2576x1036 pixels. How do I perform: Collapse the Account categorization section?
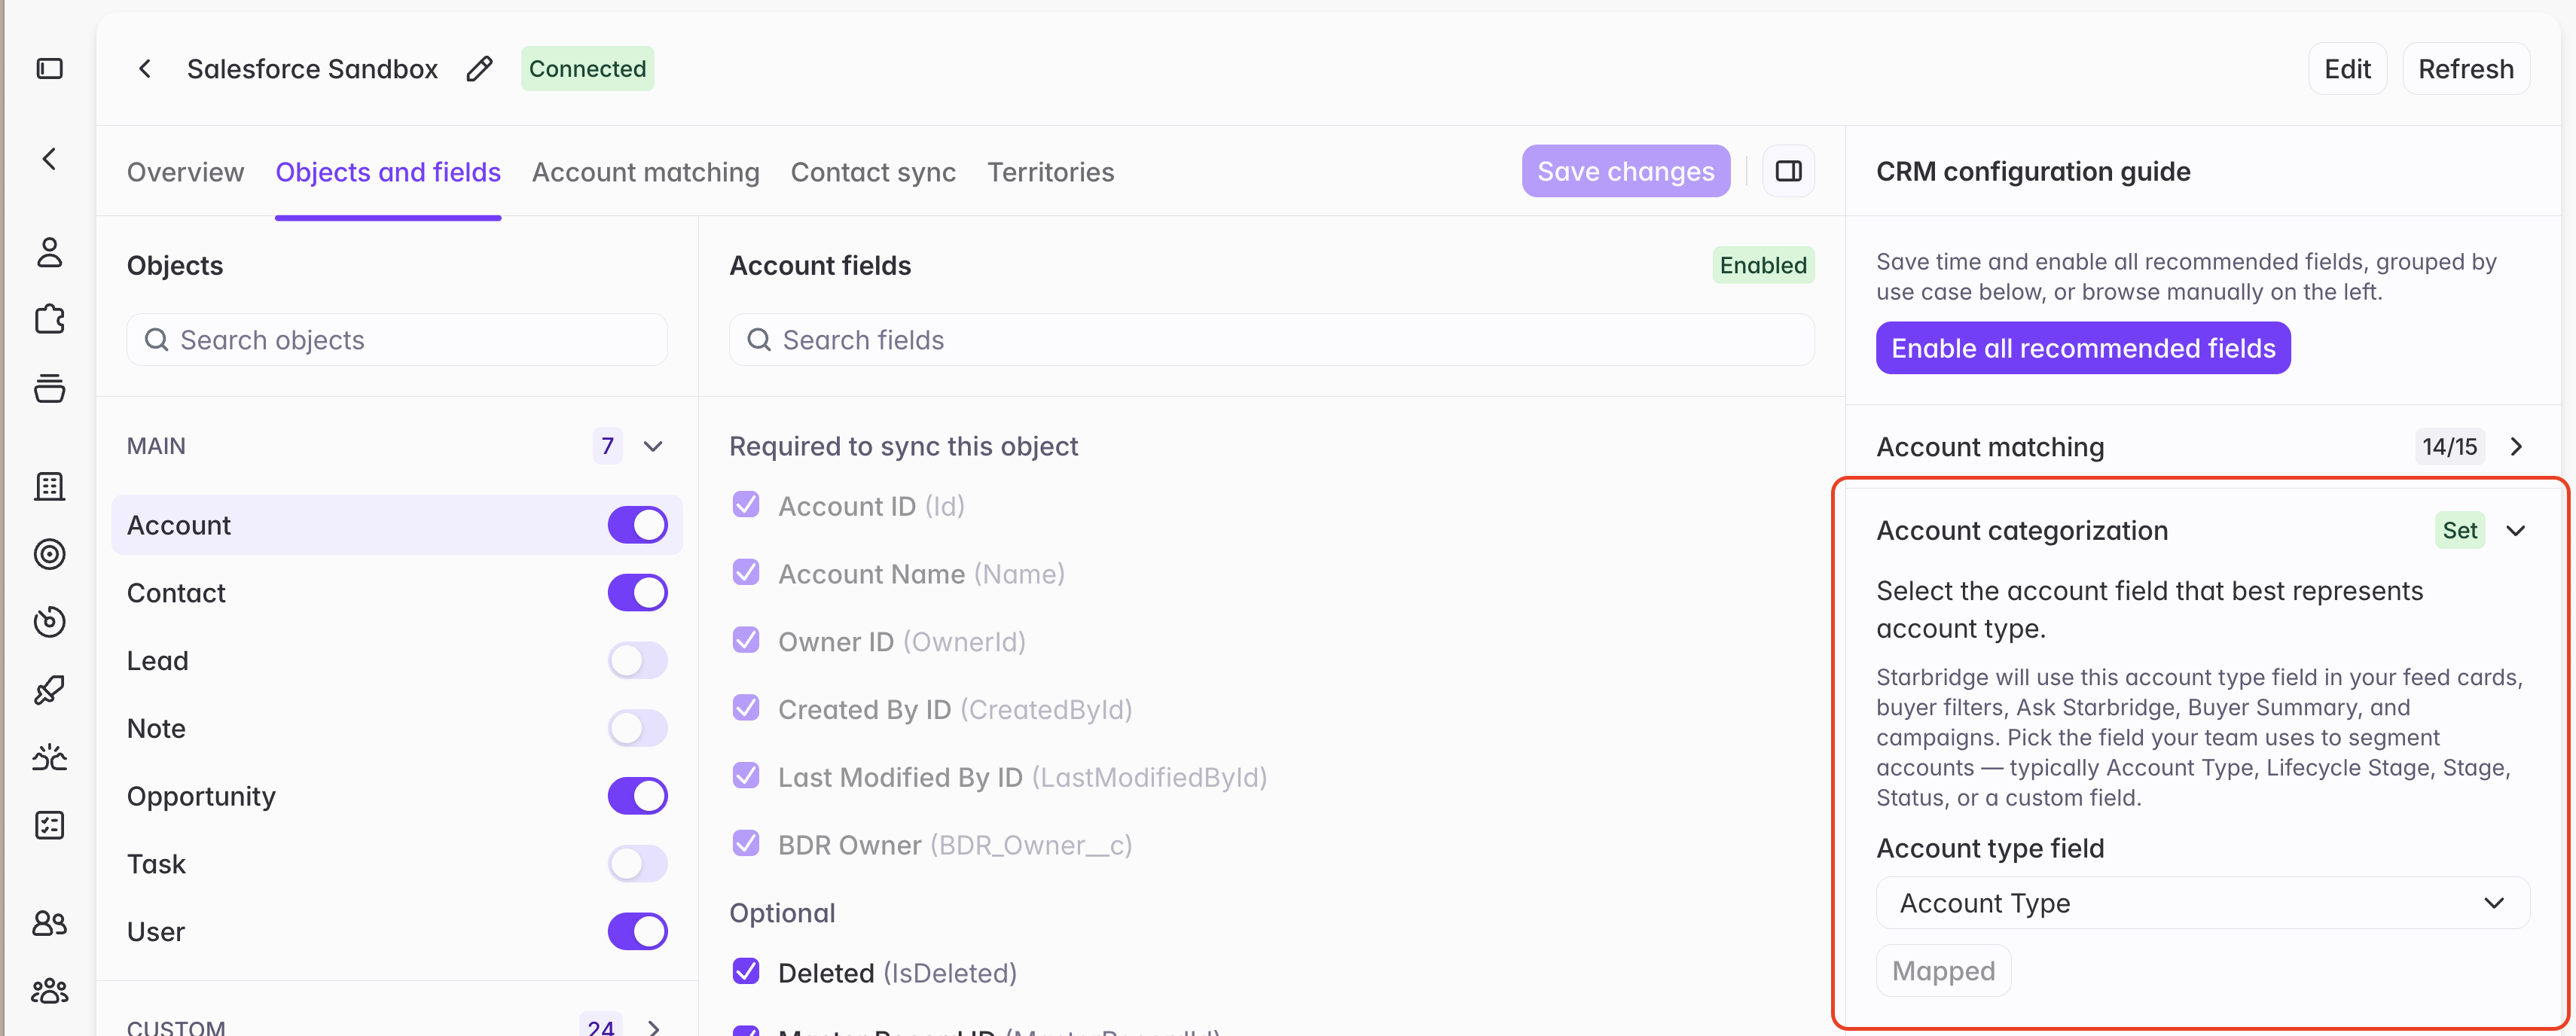pyautogui.click(x=2516, y=530)
